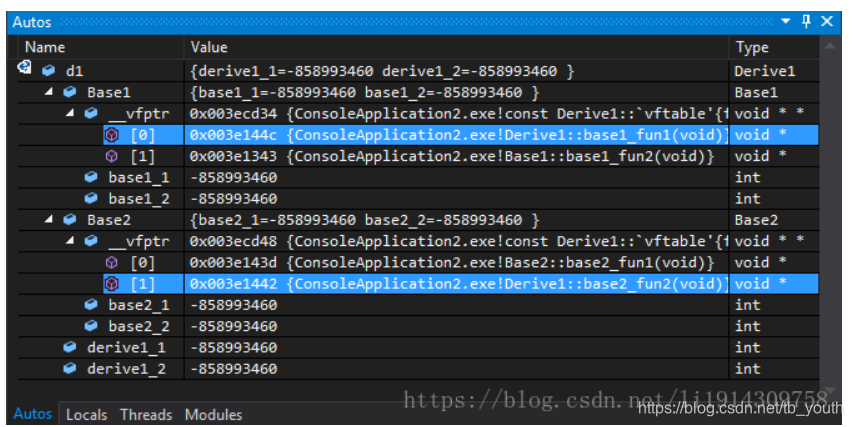853x427 pixels.
Task: Click the cube icon beside Base2's __vfptr
Action: pos(91,241)
